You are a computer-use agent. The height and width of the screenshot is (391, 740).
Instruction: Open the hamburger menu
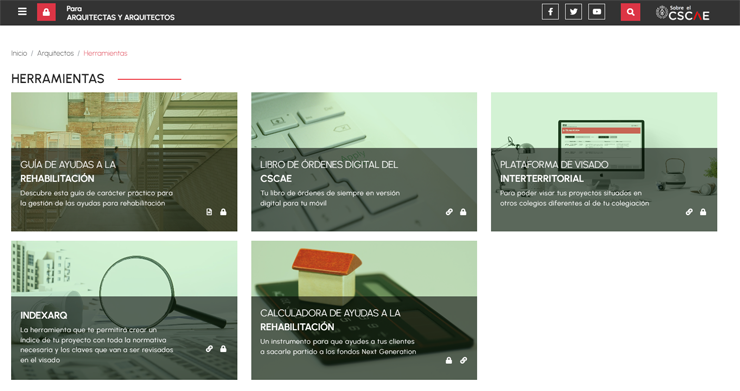pyautogui.click(x=22, y=12)
